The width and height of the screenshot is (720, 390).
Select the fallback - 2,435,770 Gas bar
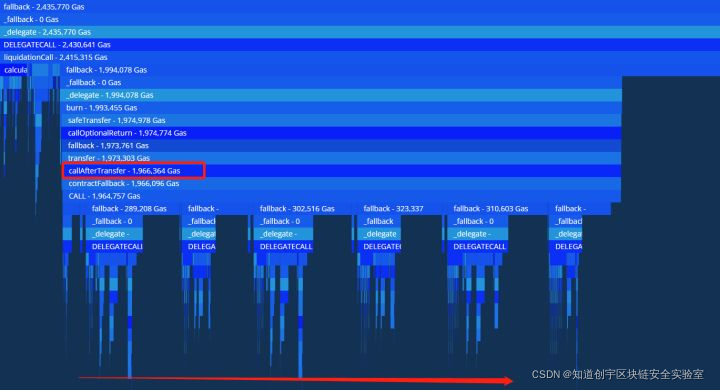pyautogui.click(x=360, y=6)
